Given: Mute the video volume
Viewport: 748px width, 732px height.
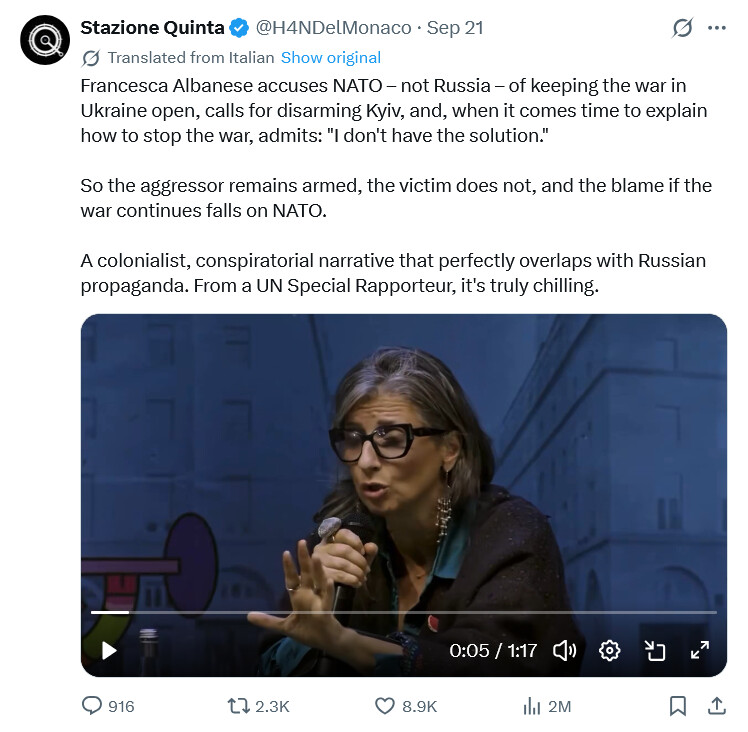Looking at the screenshot, I should [564, 650].
